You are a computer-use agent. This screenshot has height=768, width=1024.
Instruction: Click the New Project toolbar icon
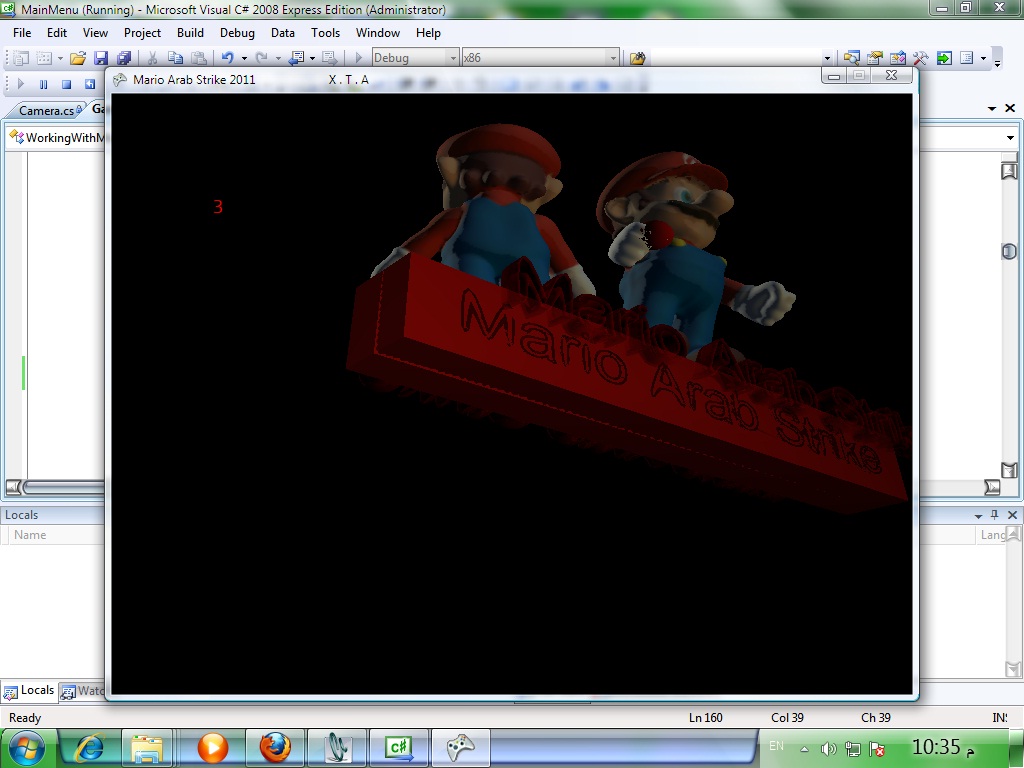tap(21, 58)
